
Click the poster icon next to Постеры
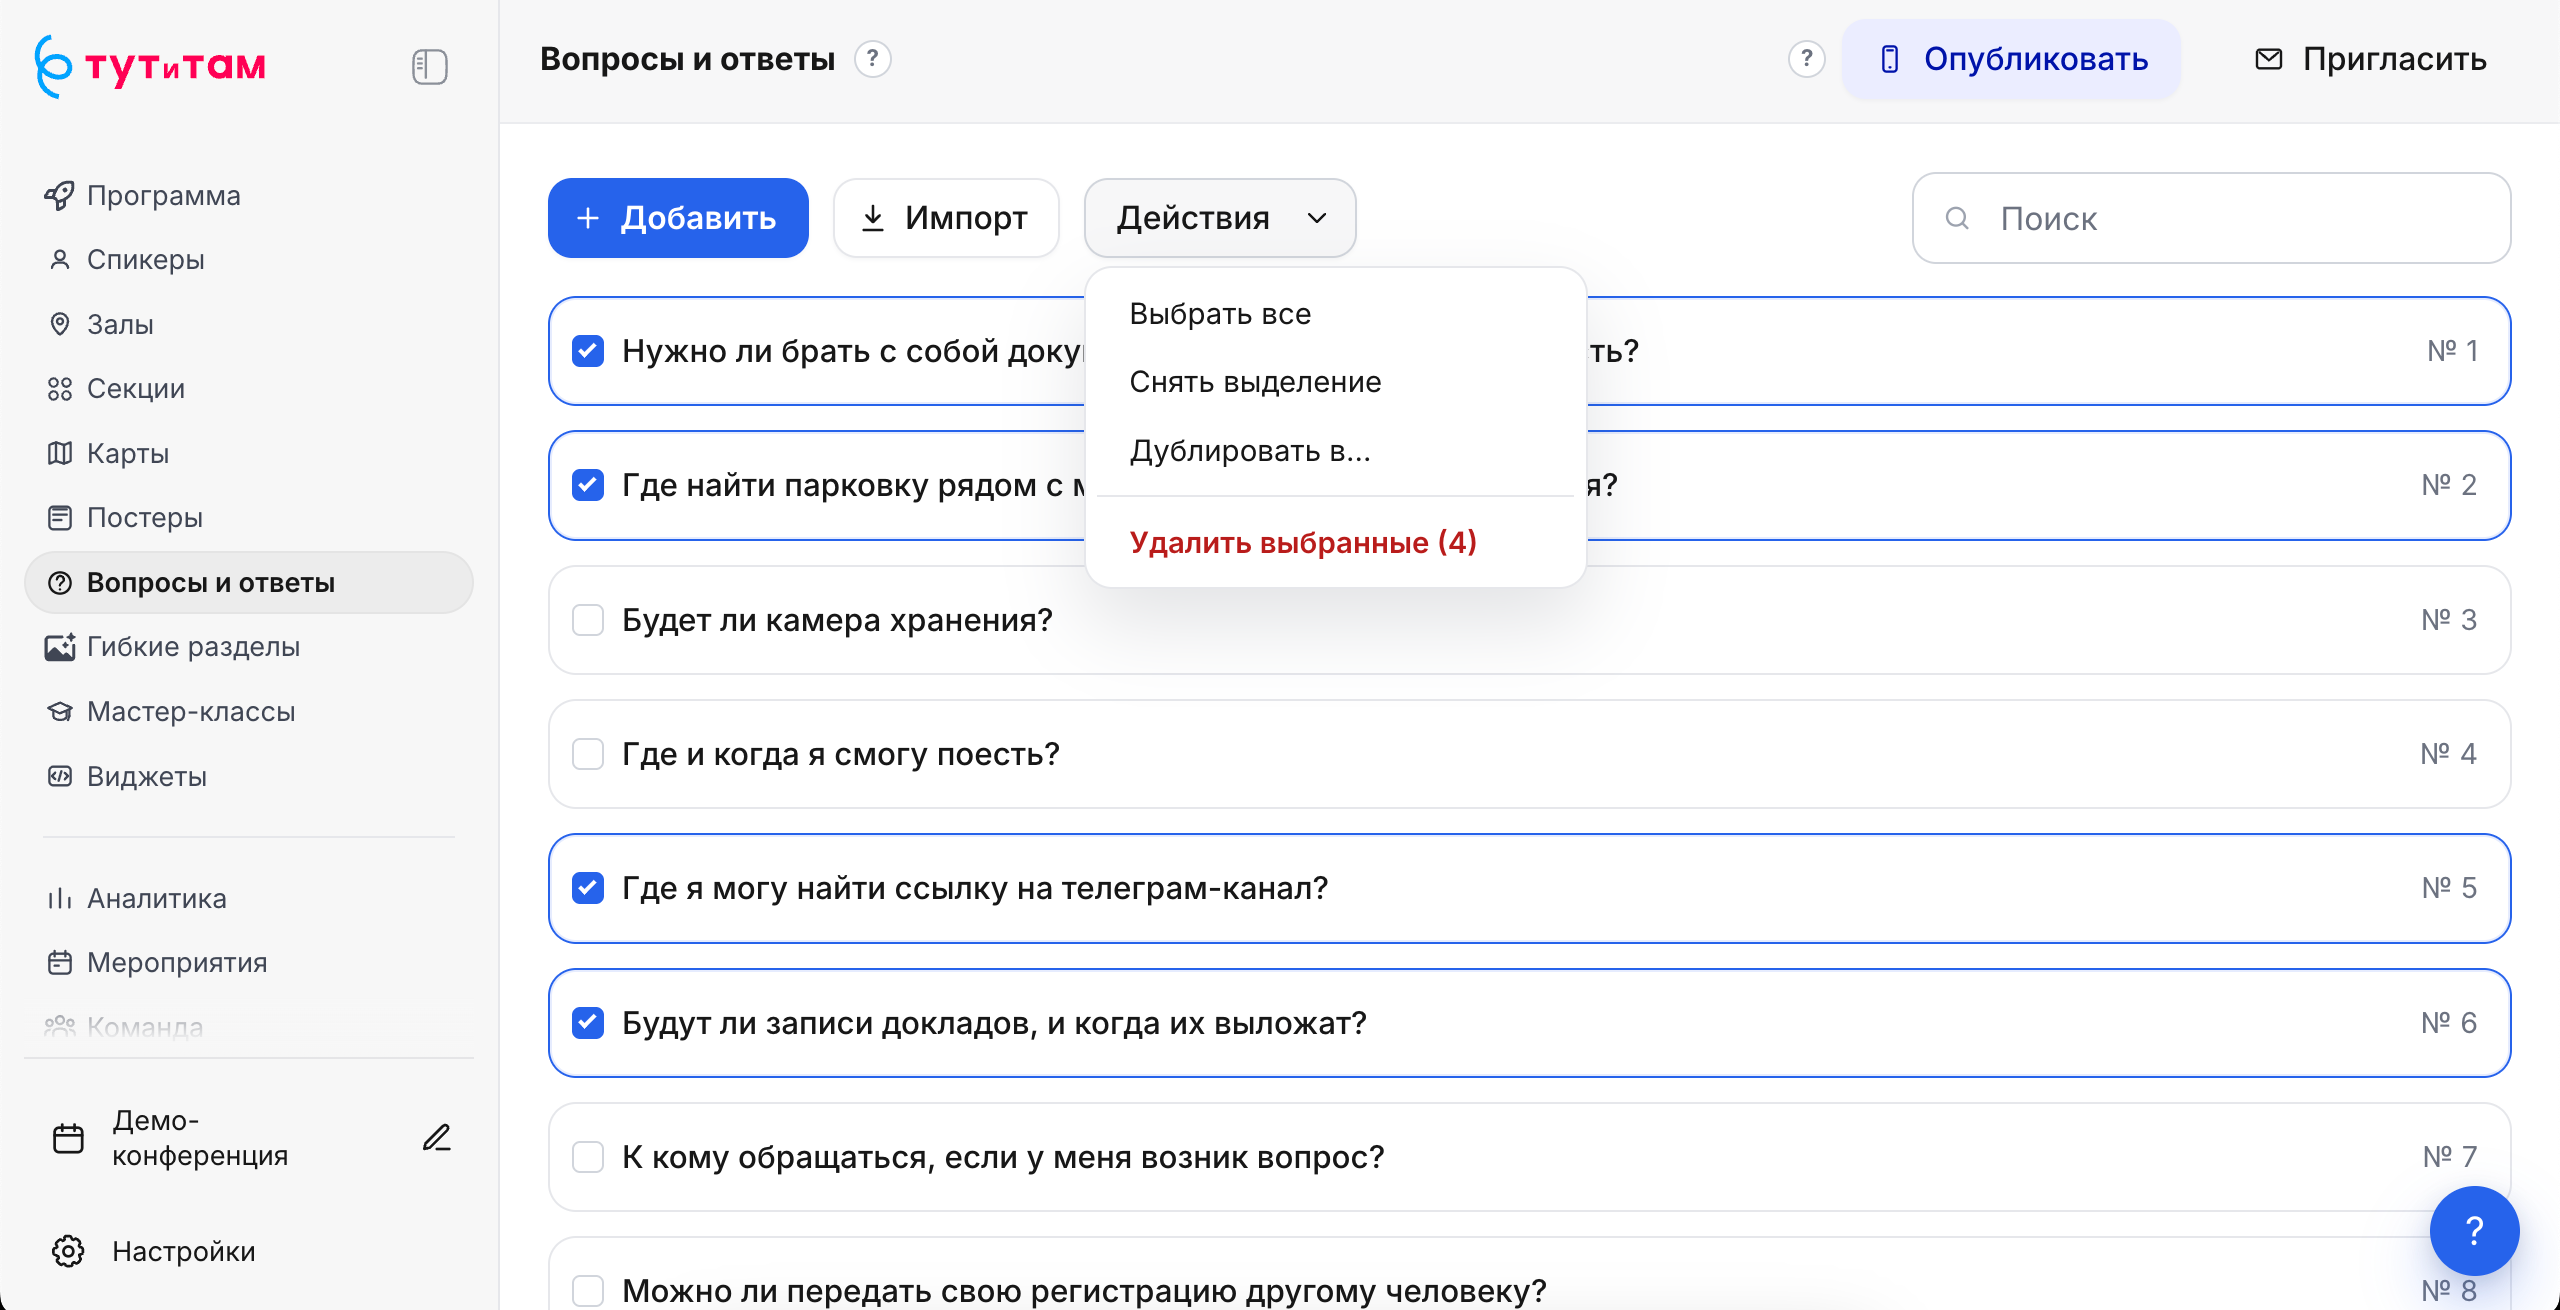pyautogui.click(x=60, y=518)
